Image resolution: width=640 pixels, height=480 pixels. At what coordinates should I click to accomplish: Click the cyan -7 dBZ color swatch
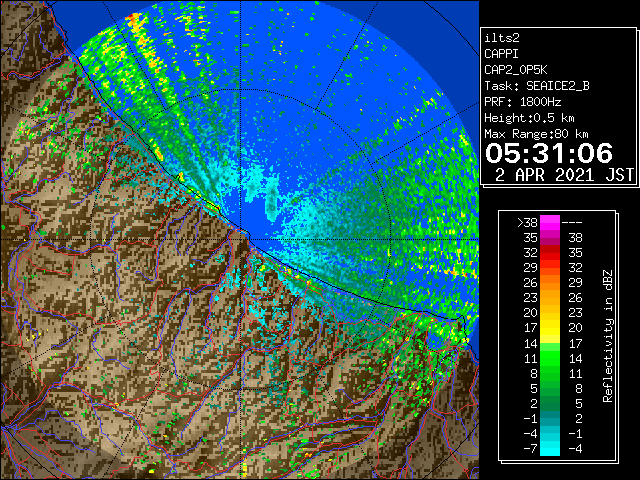550,448
